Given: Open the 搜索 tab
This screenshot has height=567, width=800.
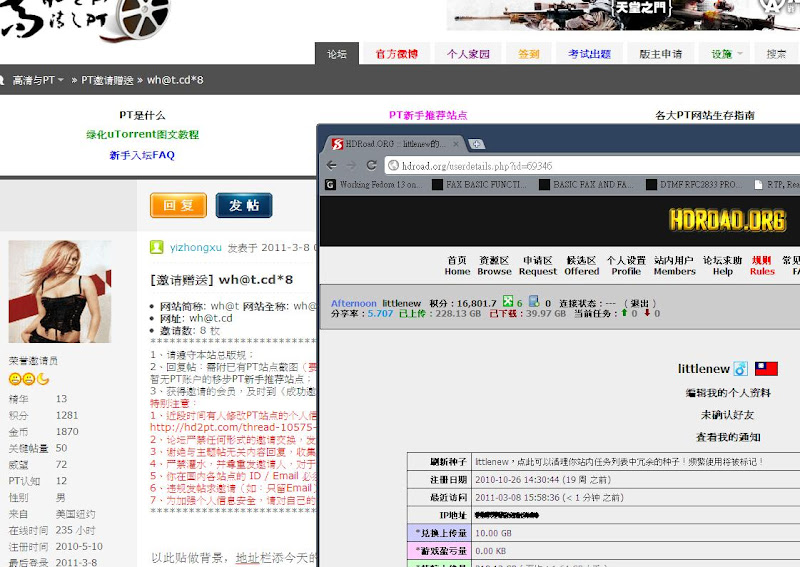Looking at the screenshot, I should point(776,54).
